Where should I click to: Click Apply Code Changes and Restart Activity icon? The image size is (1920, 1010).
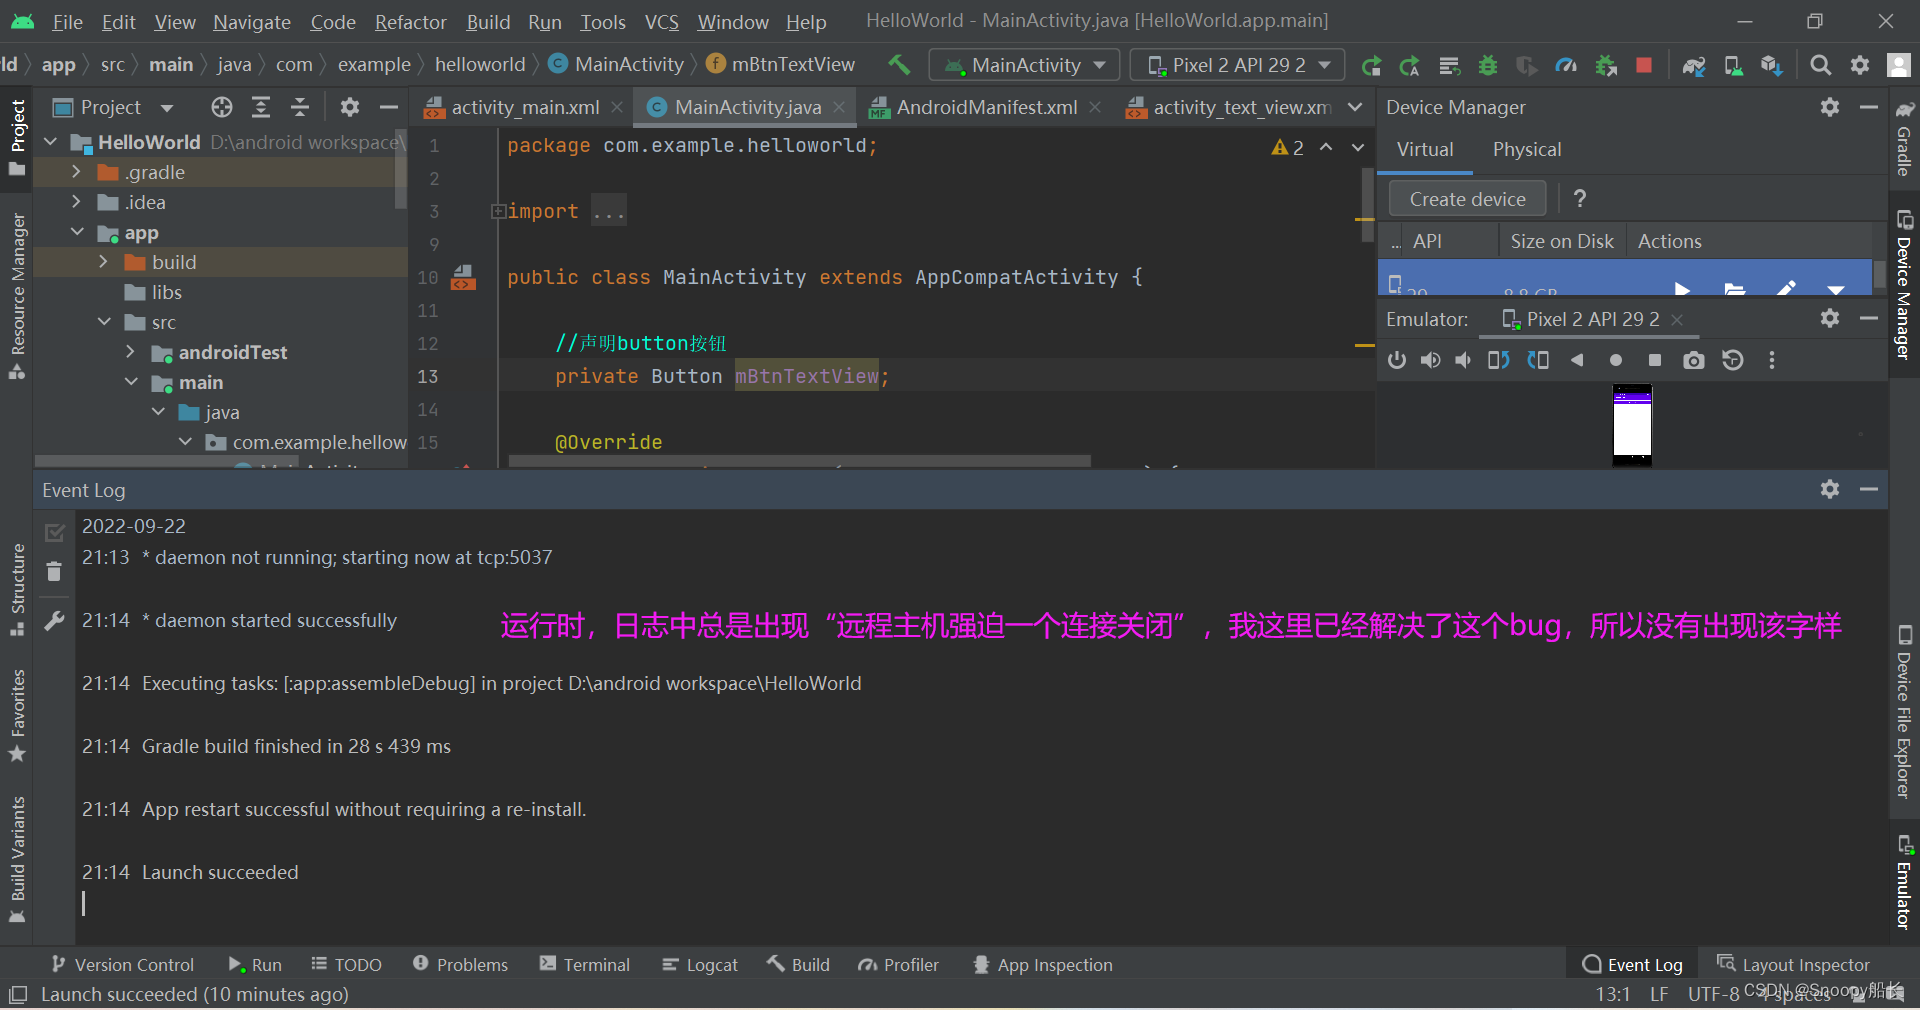tap(1409, 65)
